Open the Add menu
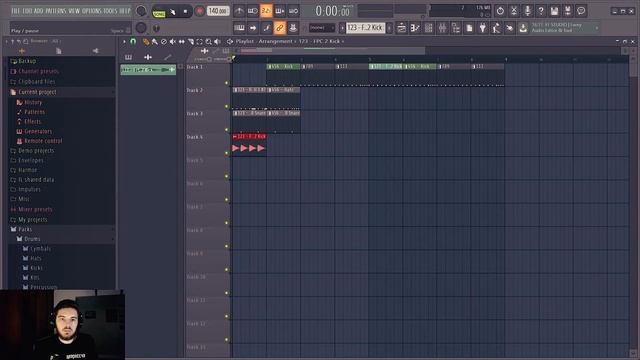The height and width of the screenshot is (360, 640). 39,11
